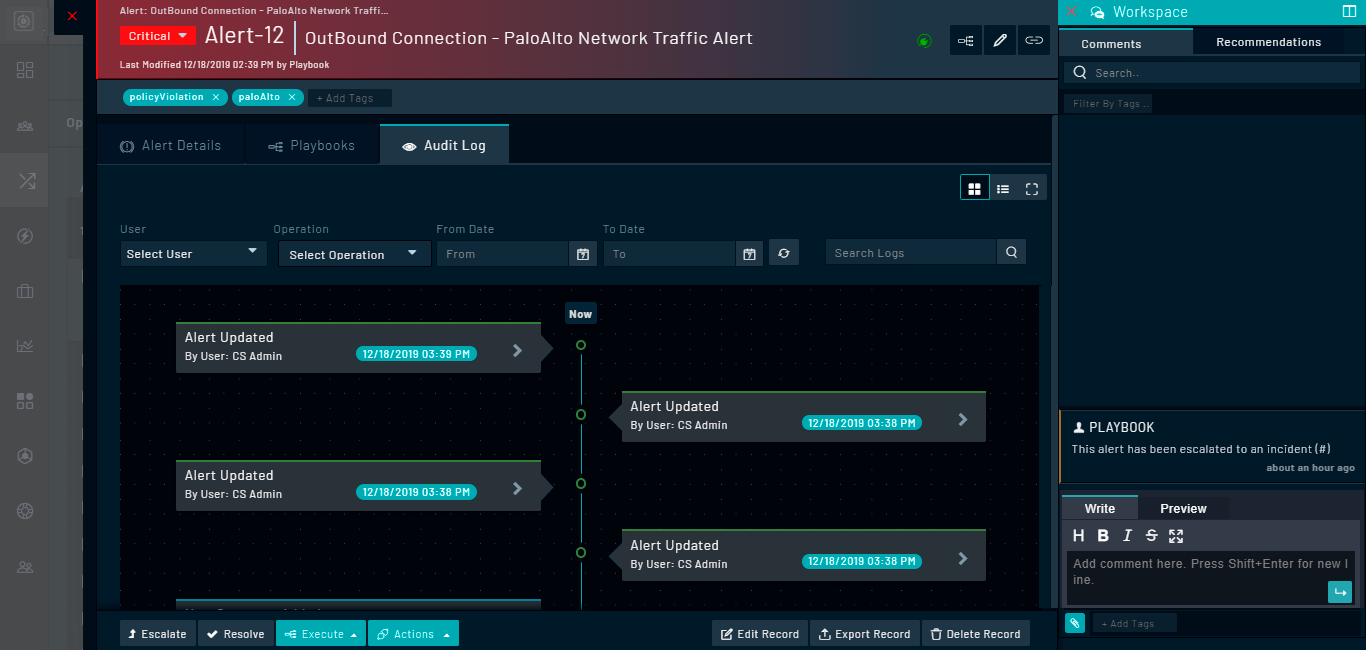
Task: Toggle bold formatting in the comment editor
Action: click(1102, 535)
